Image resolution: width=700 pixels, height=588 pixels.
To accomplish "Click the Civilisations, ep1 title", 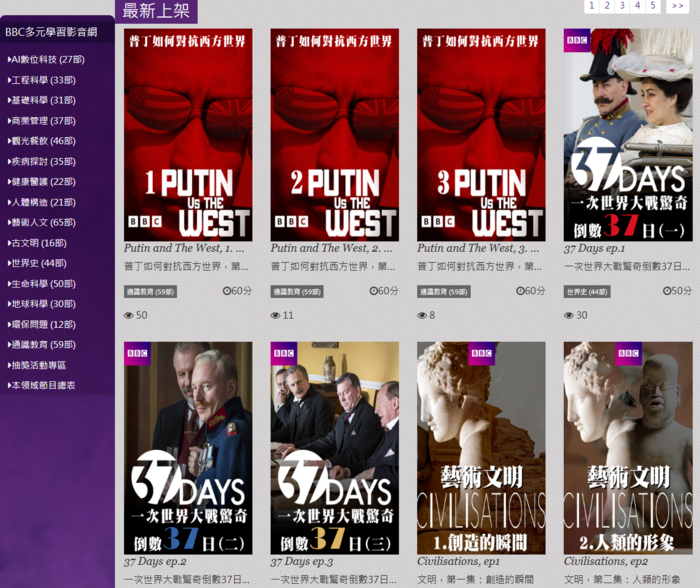I will [x=458, y=561].
